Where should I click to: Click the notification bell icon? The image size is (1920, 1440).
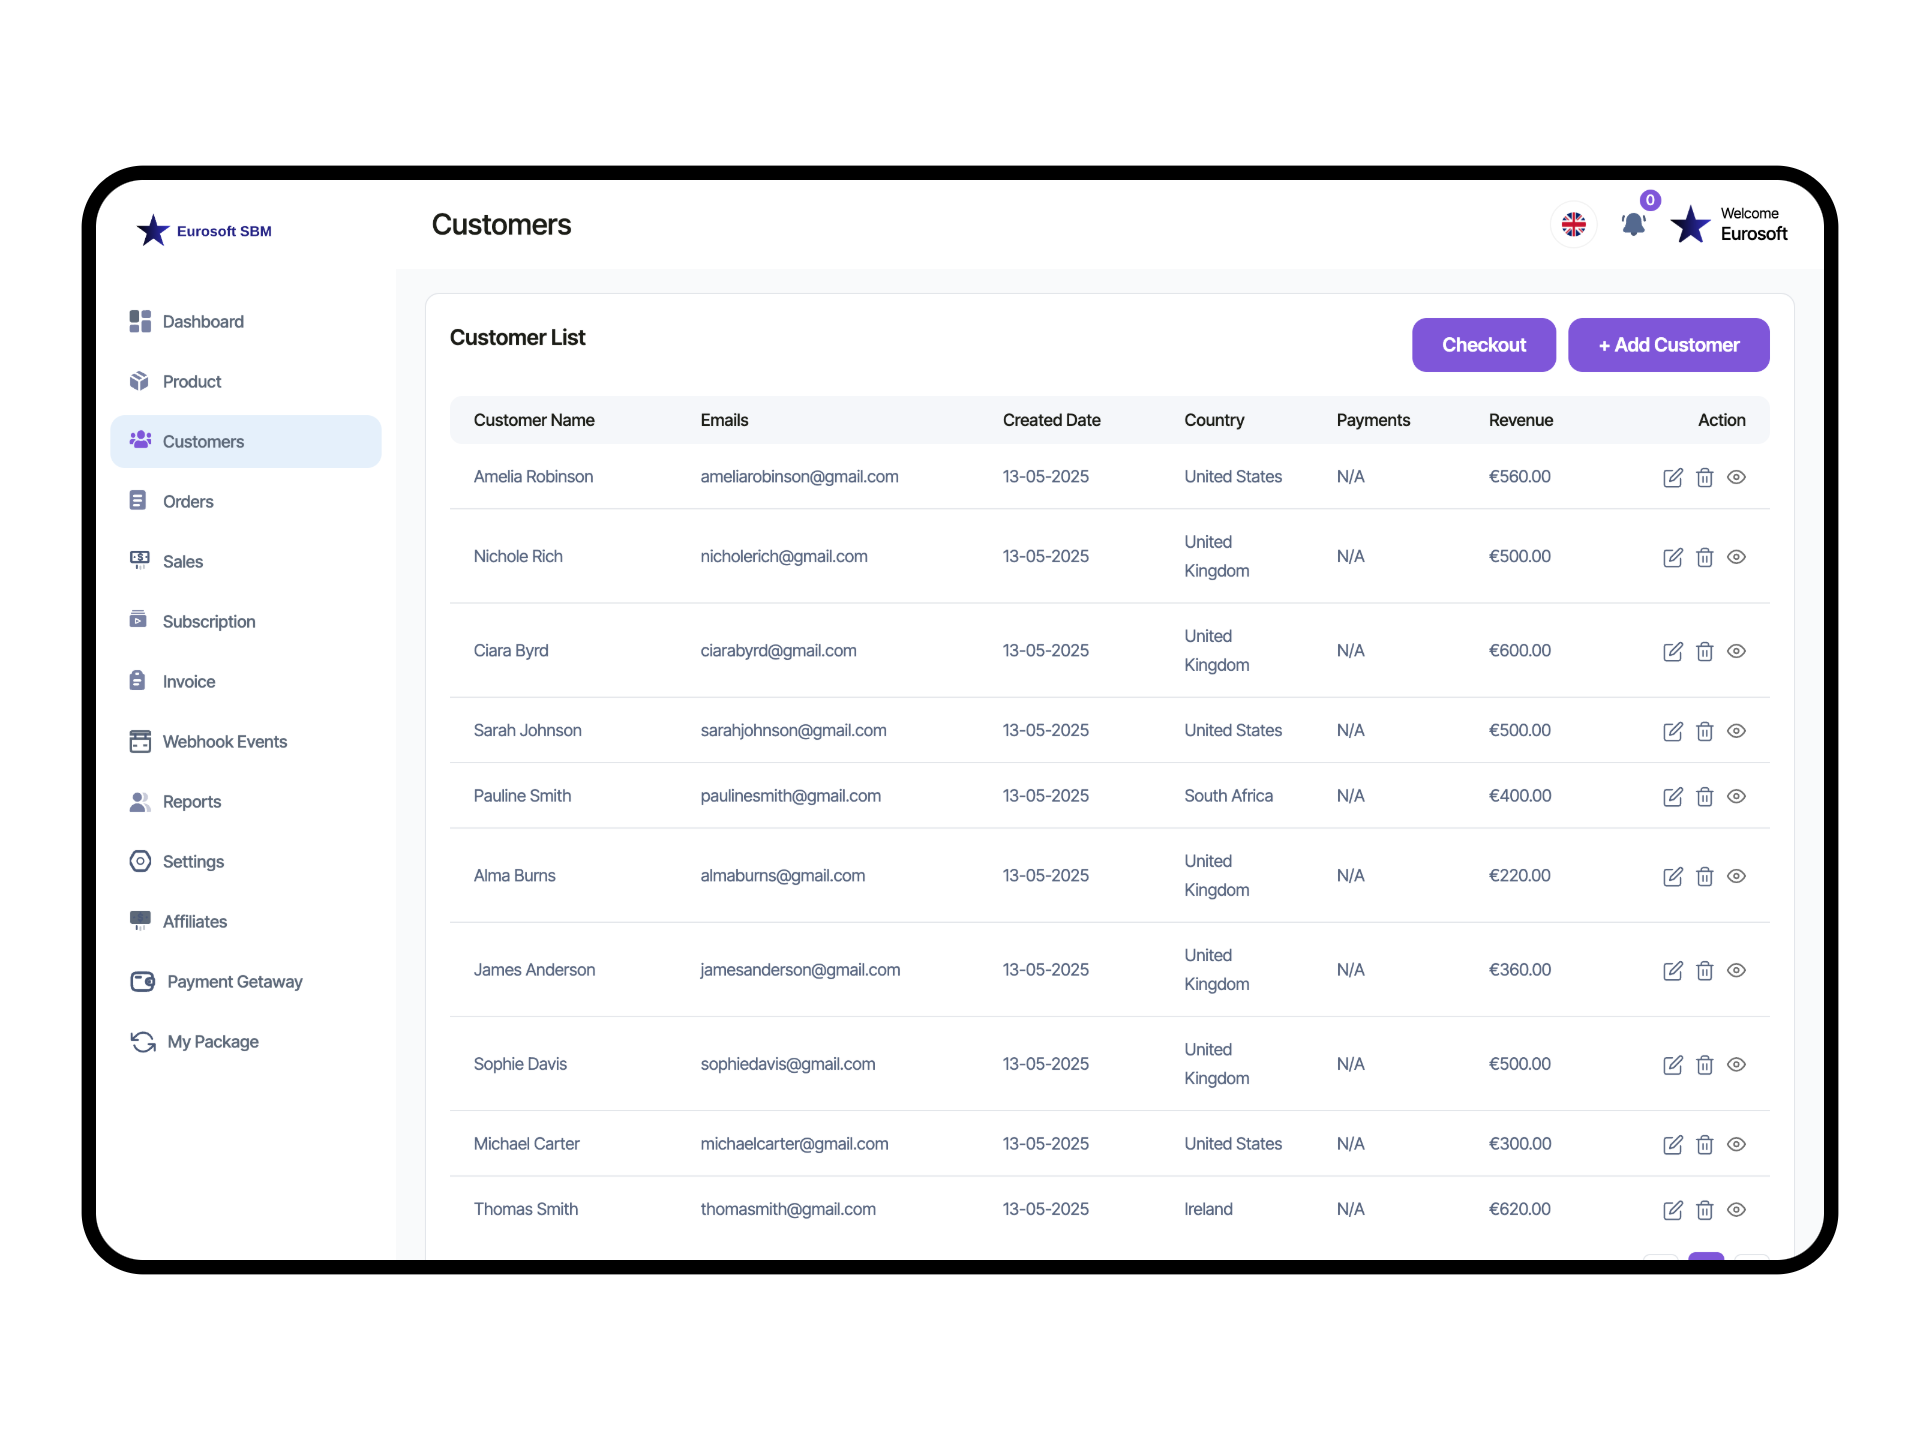pos(1633,224)
